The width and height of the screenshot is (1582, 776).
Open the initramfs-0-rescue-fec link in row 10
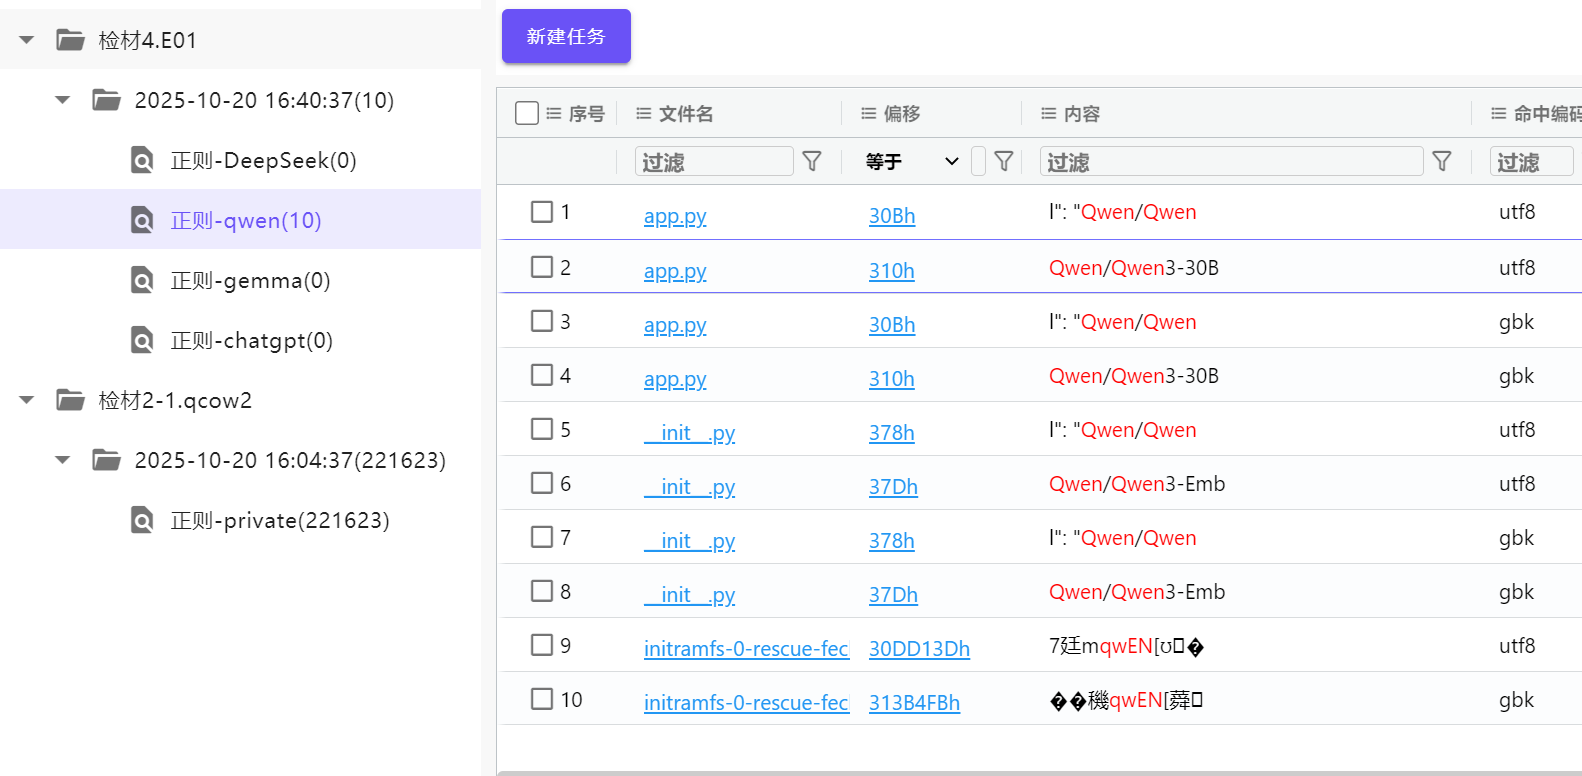[746, 703]
